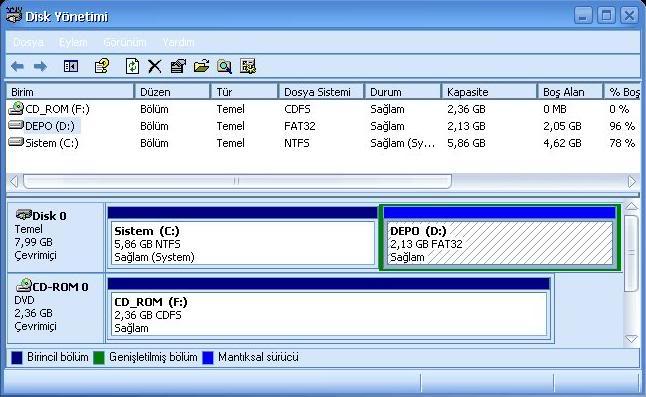Open the Dosya menu
This screenshot has height=397, width=646.
(28, 42)
